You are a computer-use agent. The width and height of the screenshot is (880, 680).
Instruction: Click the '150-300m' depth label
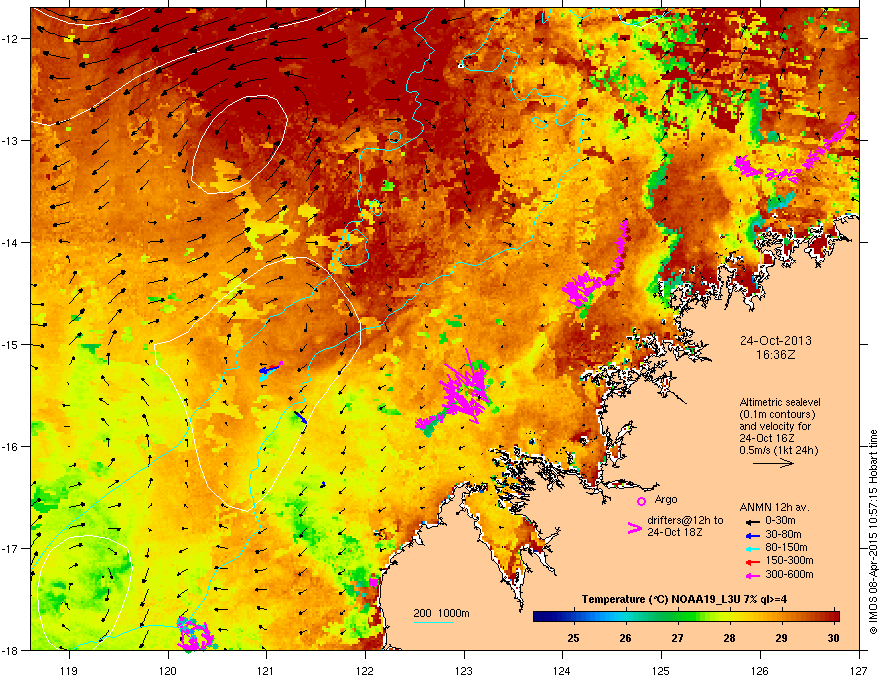[789, 560]
